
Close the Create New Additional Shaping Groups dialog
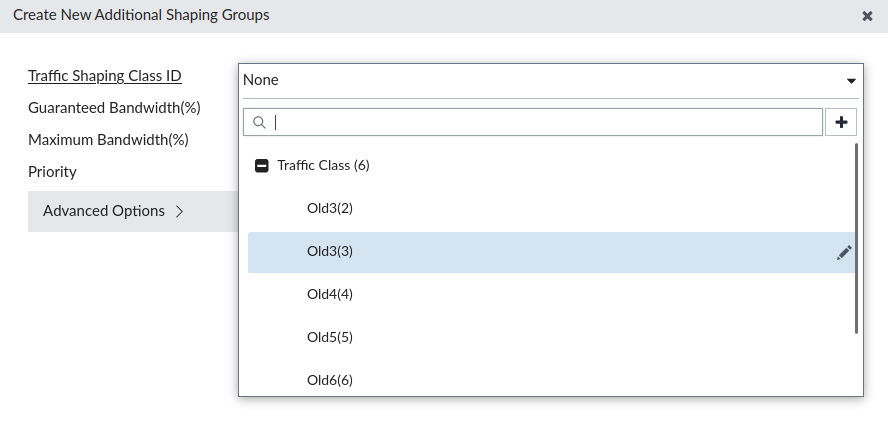click(x=867, y=16)
